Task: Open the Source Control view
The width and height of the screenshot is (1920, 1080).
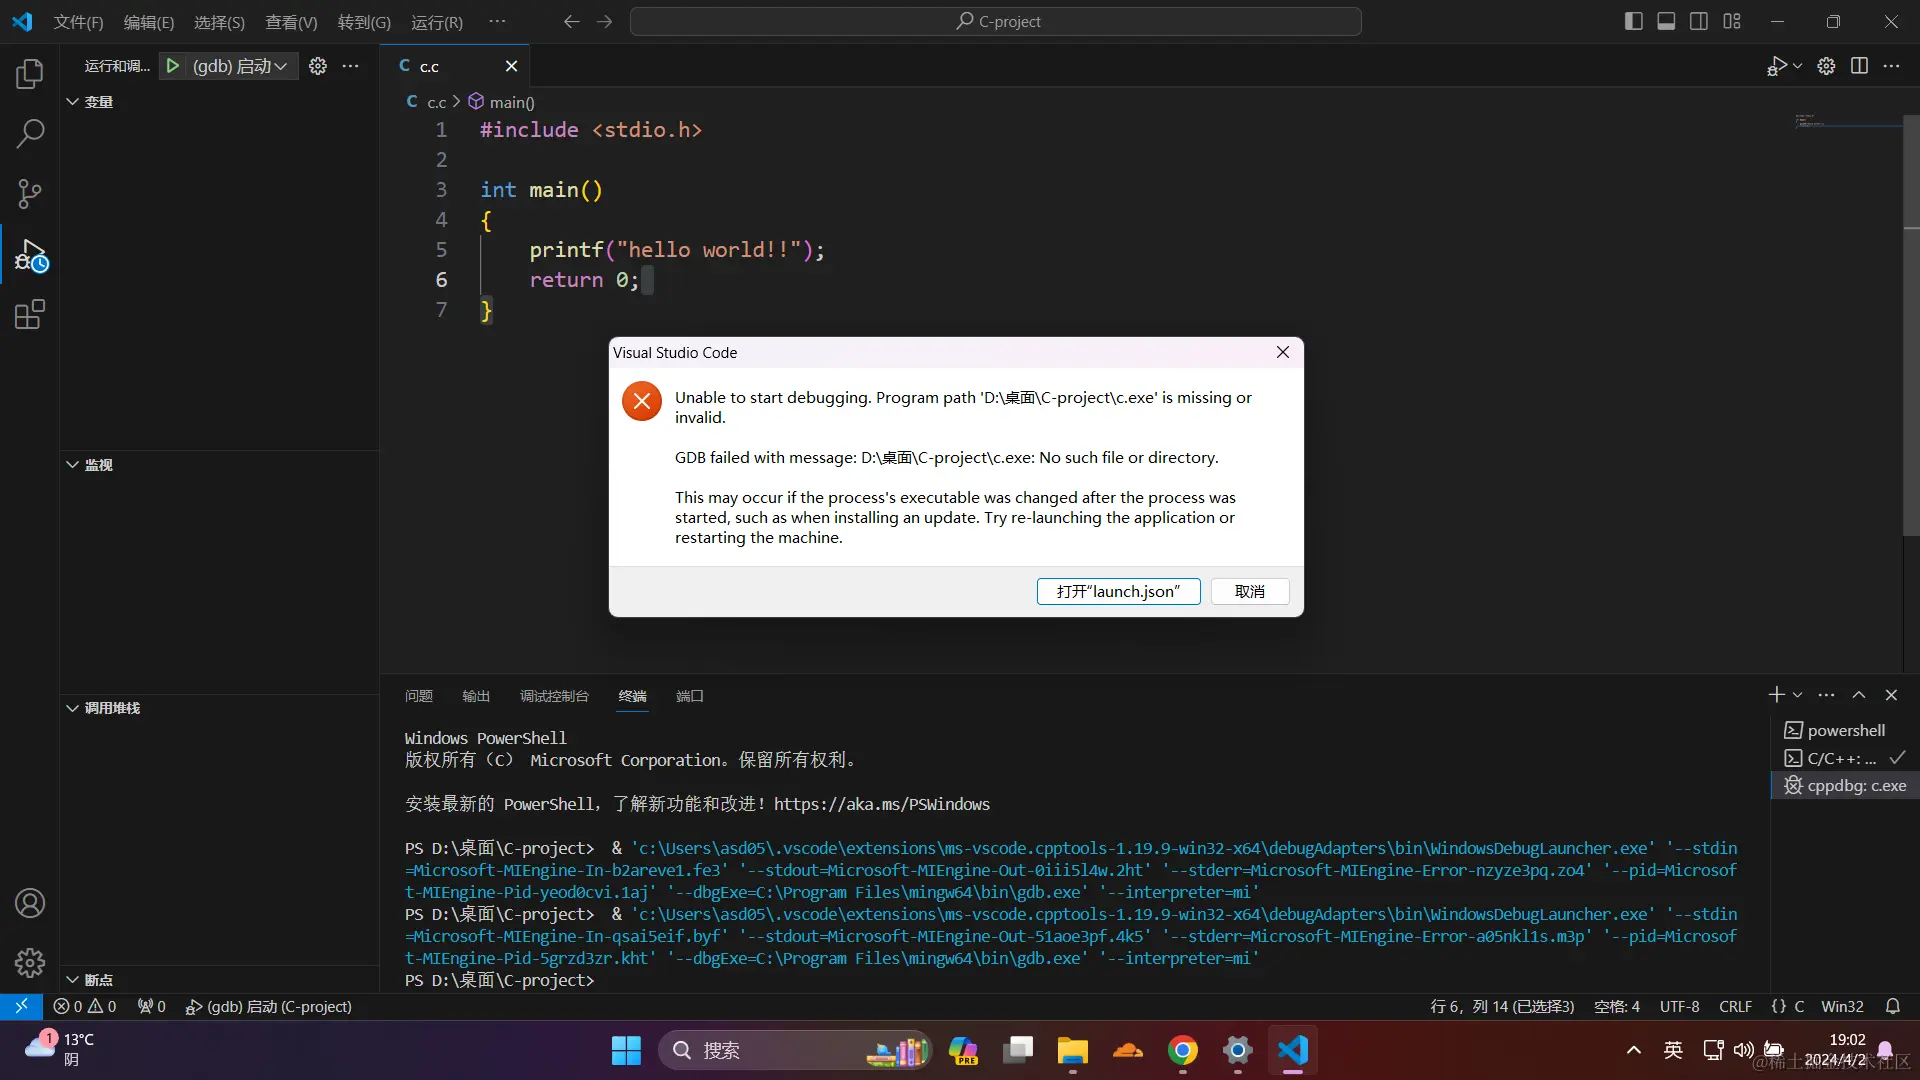Action: click(30, 194)
